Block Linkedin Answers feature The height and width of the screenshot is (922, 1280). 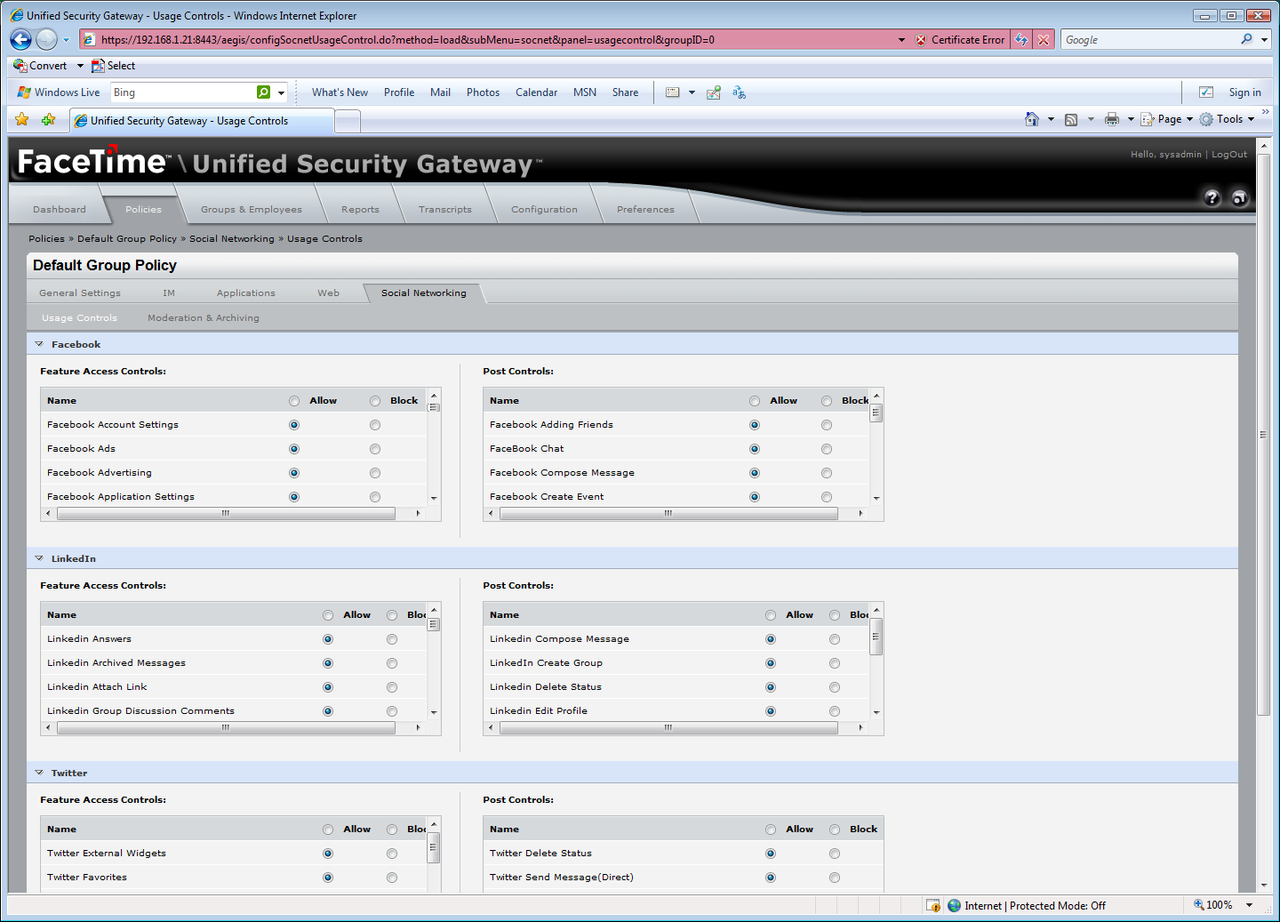tap(392, 639)
